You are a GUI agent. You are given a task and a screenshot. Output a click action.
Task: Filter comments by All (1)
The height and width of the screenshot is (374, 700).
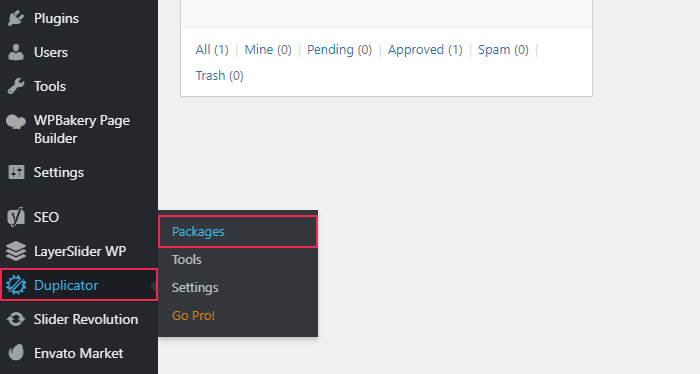point(212,50)
